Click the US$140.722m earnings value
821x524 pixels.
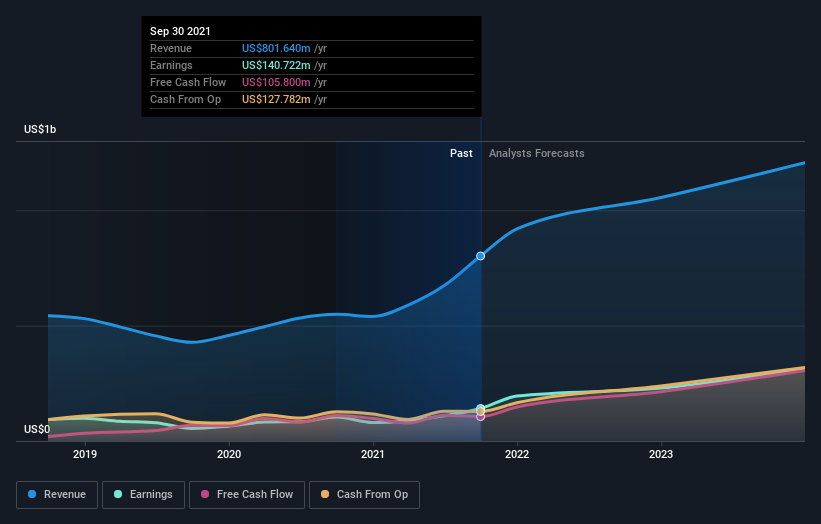point(276,65)
